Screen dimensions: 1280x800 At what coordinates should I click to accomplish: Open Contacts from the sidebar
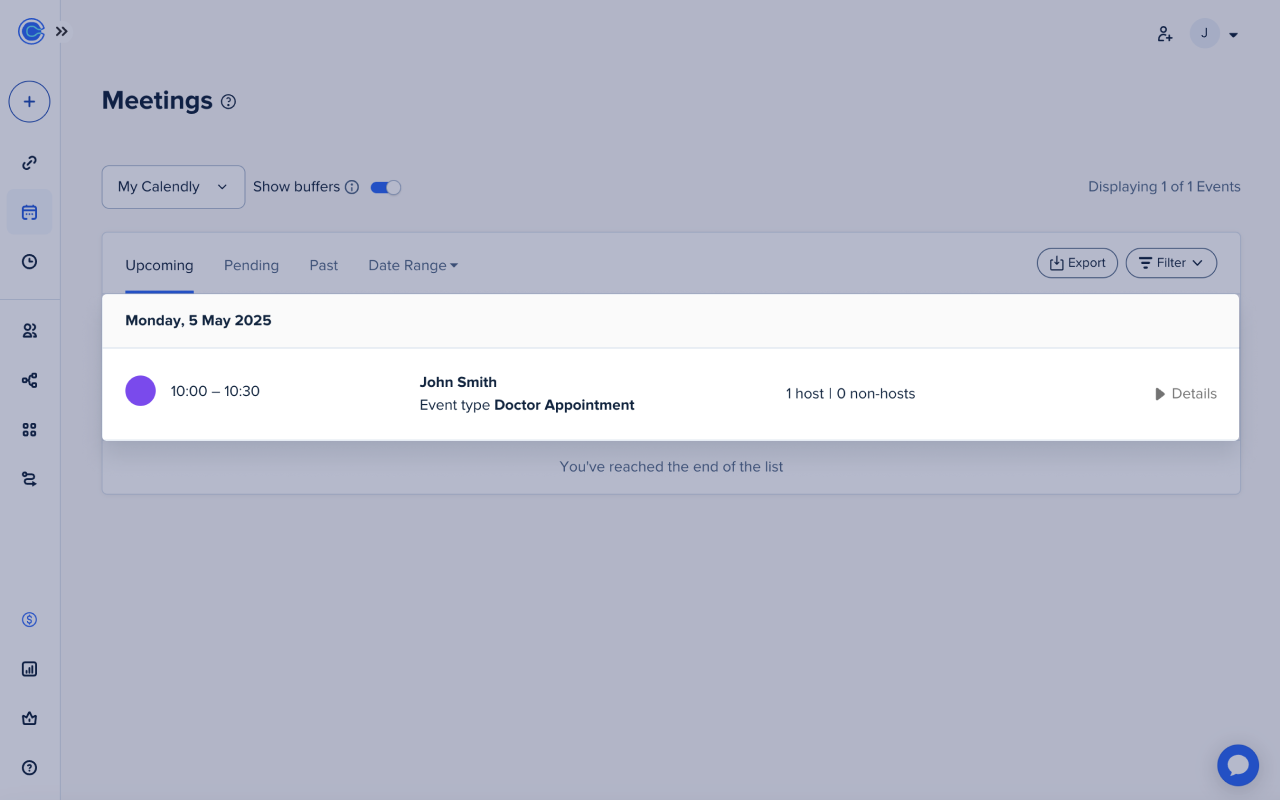coord(29,330)
